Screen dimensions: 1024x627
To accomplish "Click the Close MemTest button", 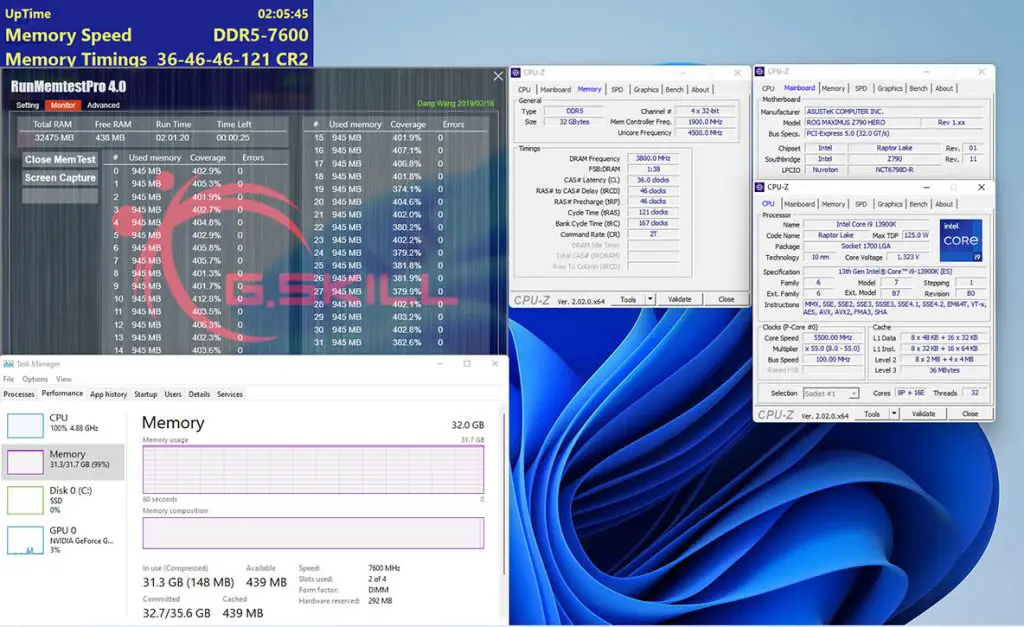I will 60,159.
